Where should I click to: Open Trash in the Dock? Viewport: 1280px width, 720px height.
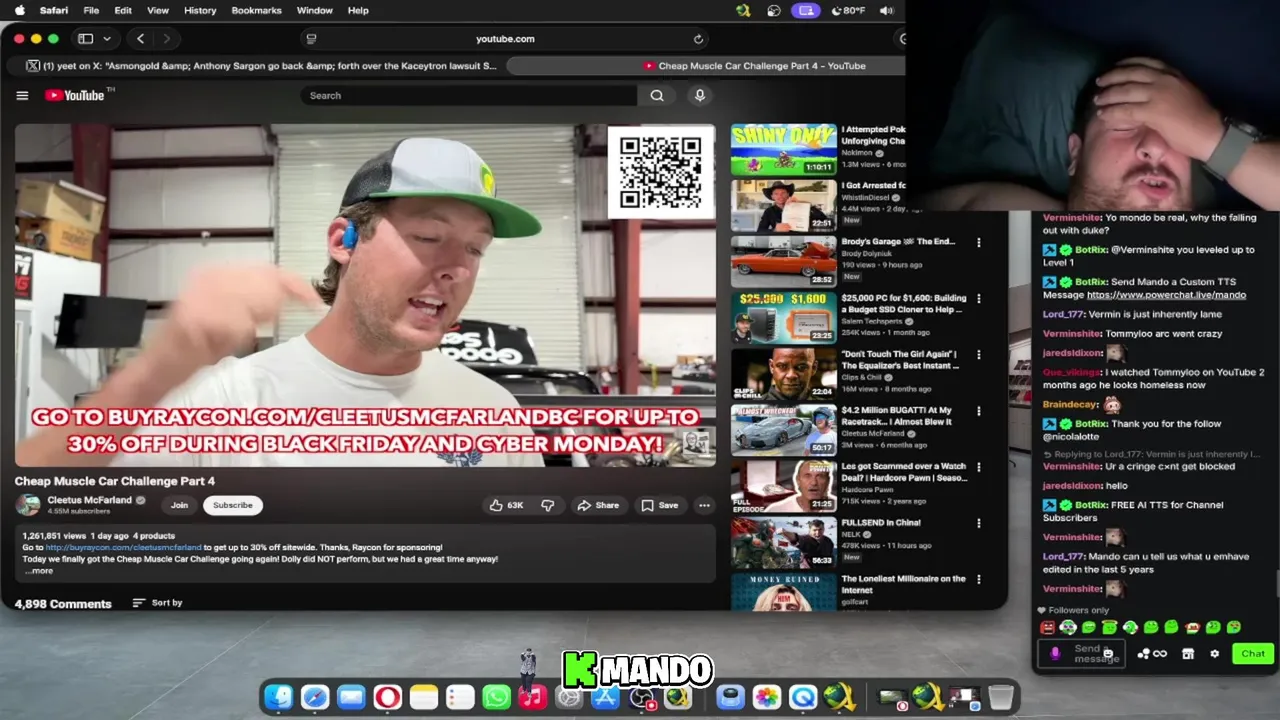1001,697
